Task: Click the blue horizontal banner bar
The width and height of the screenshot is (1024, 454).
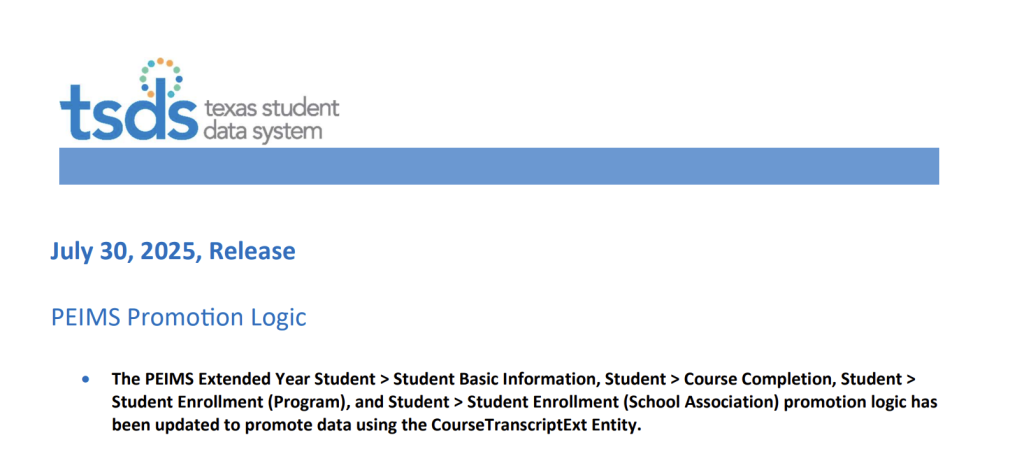Action: point(499,166)
